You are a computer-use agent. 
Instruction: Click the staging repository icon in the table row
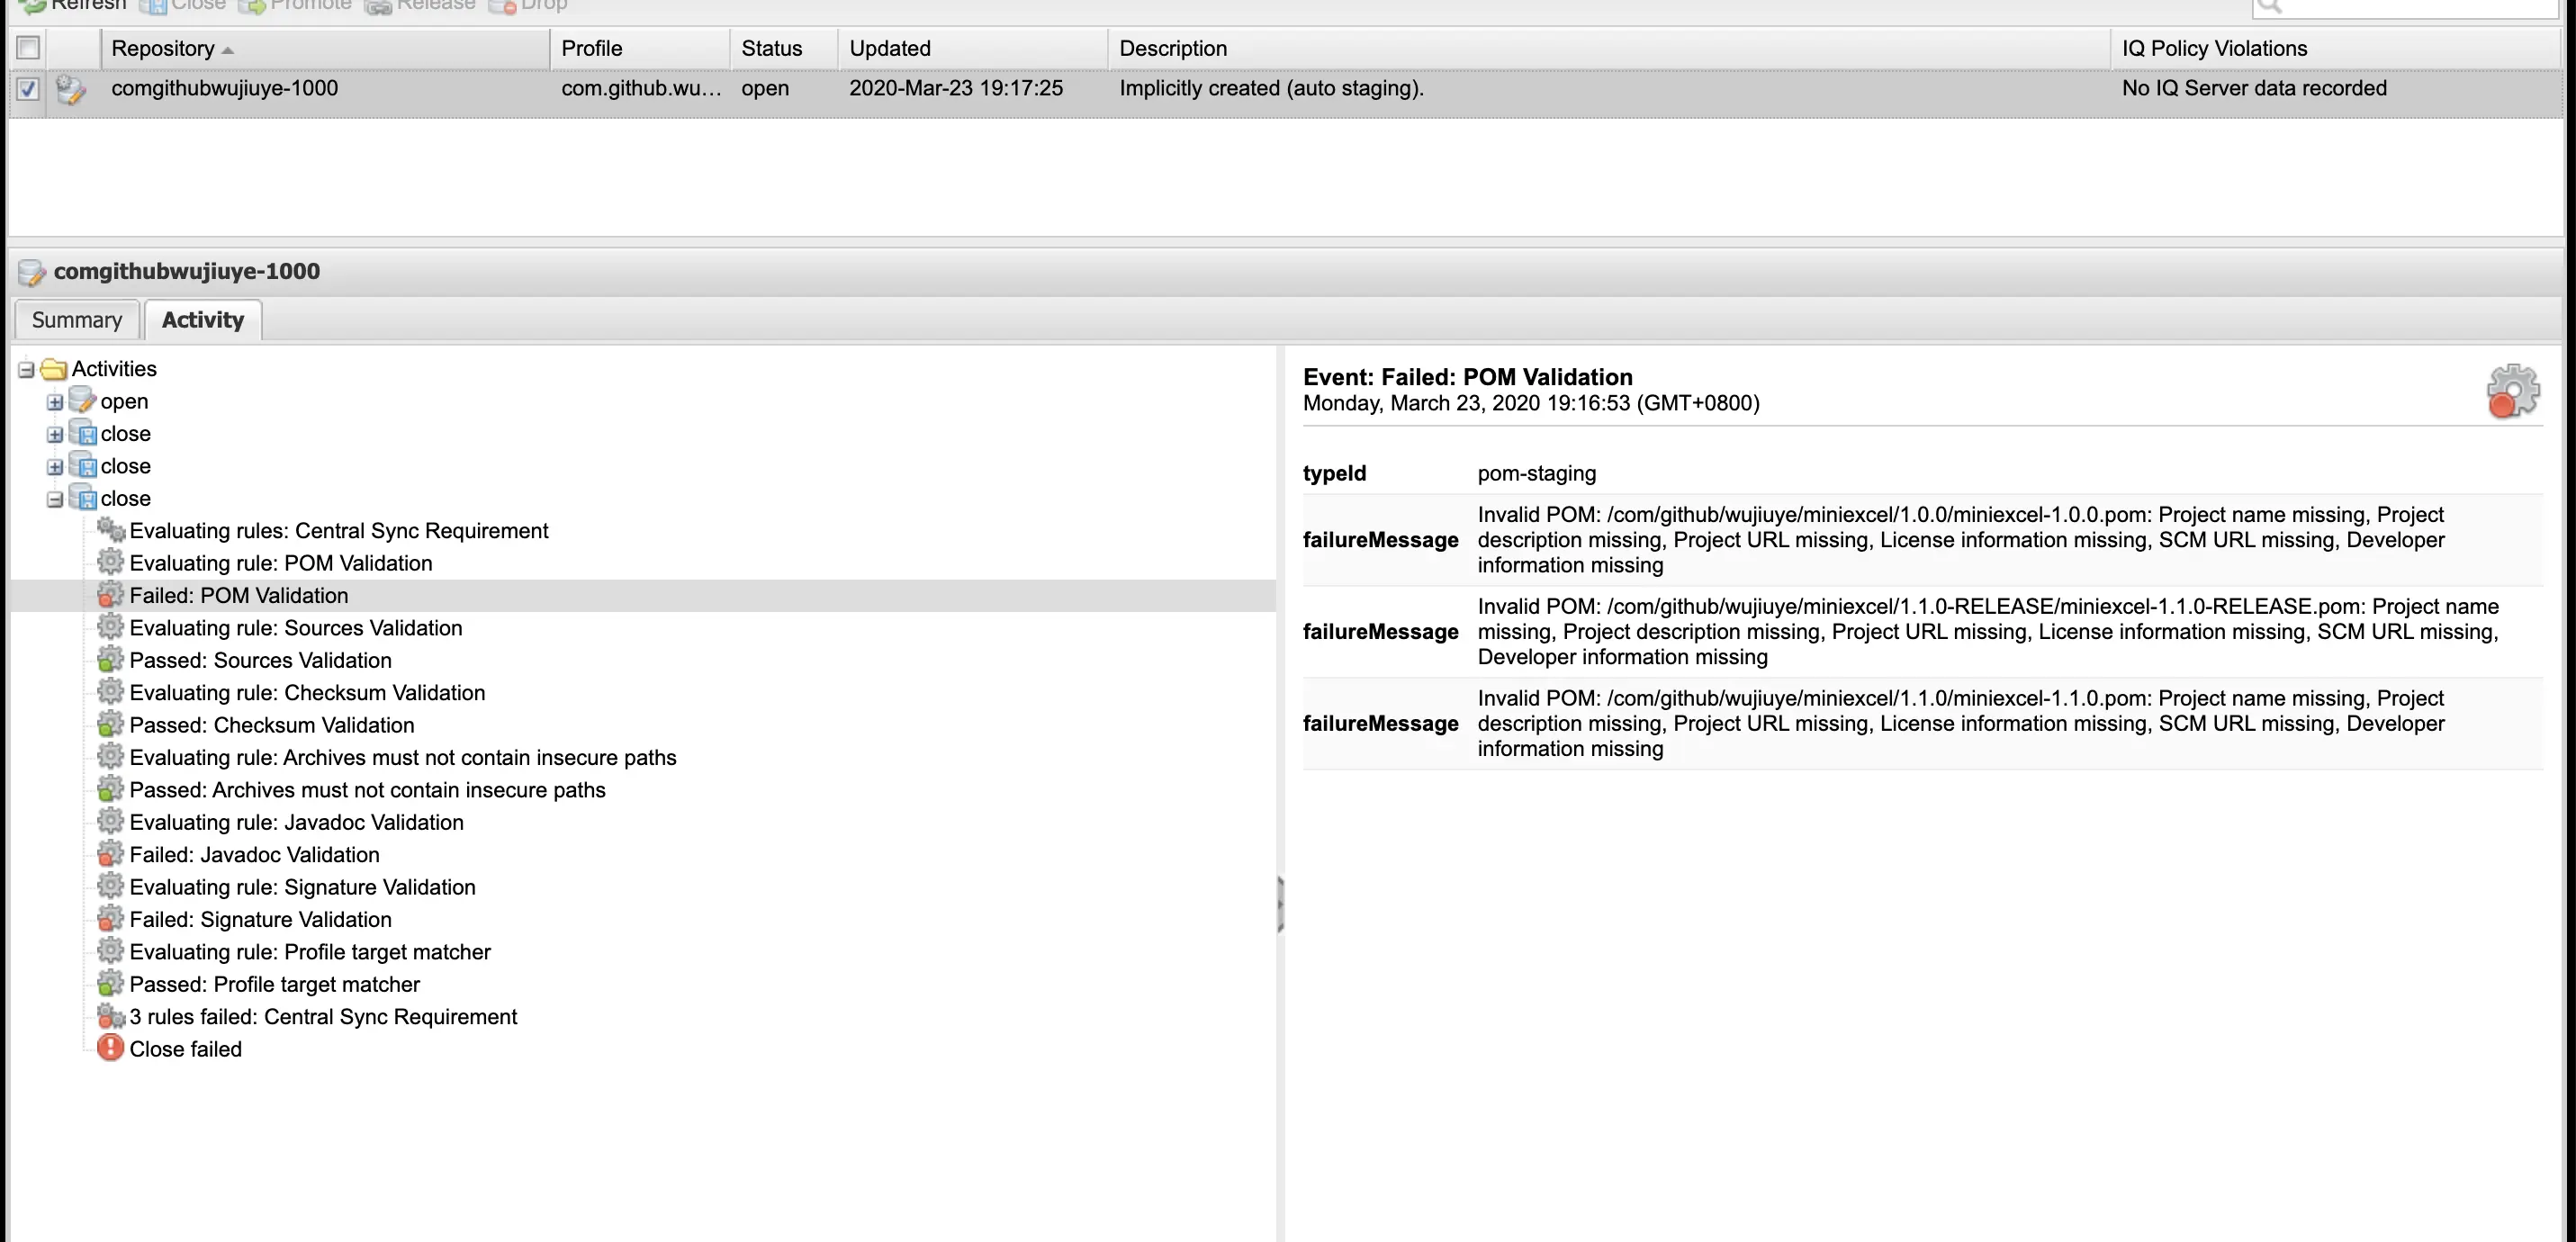(70, 89)
